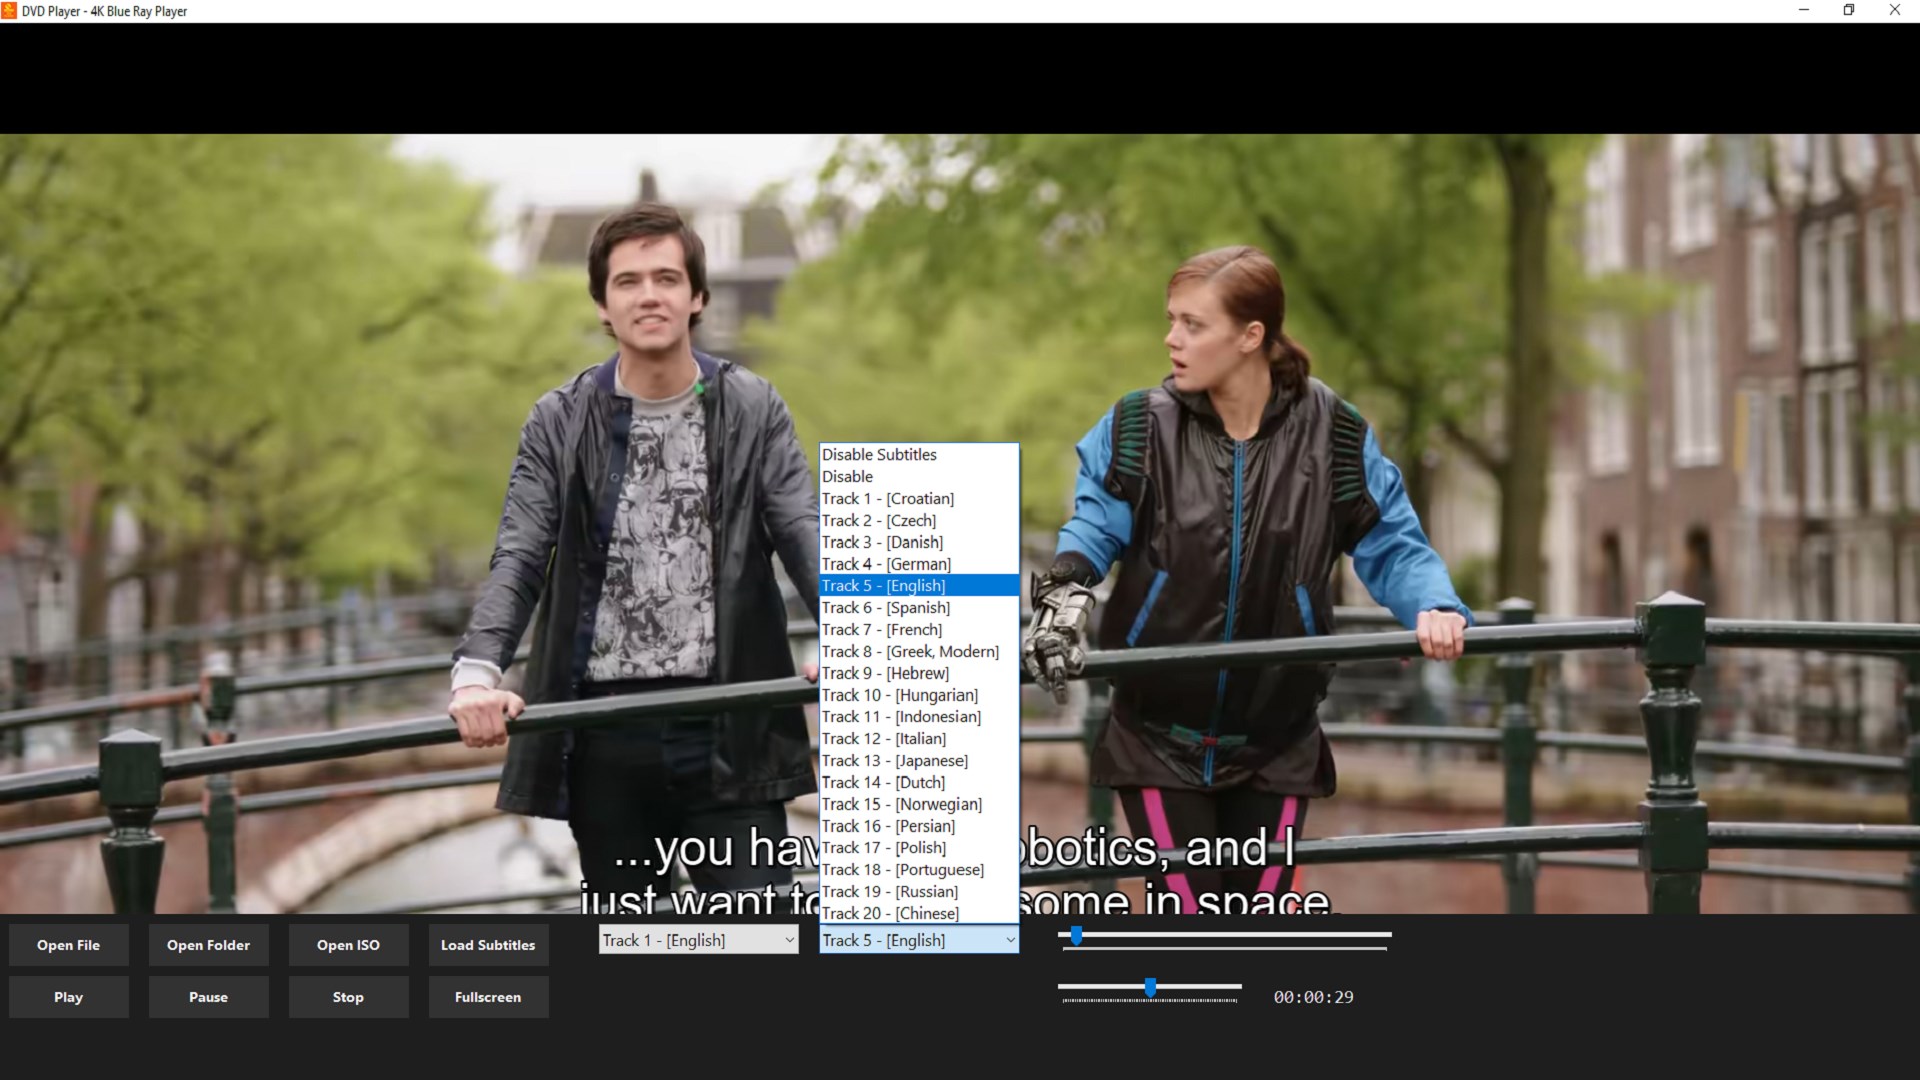Click Load Subtitles button

pos(488,945)
